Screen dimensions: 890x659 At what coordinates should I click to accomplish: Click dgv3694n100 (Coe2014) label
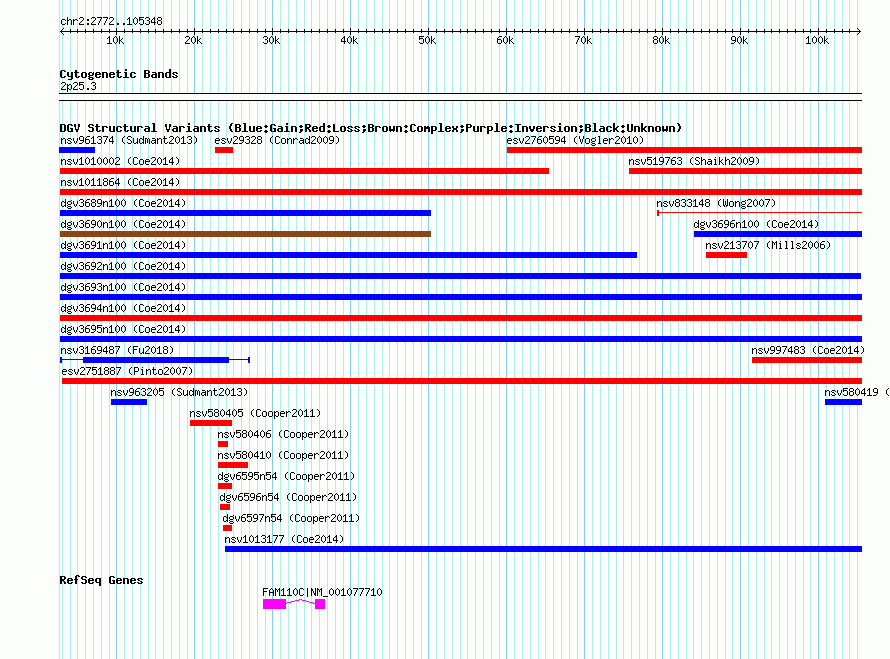click(x=123, y=308)
